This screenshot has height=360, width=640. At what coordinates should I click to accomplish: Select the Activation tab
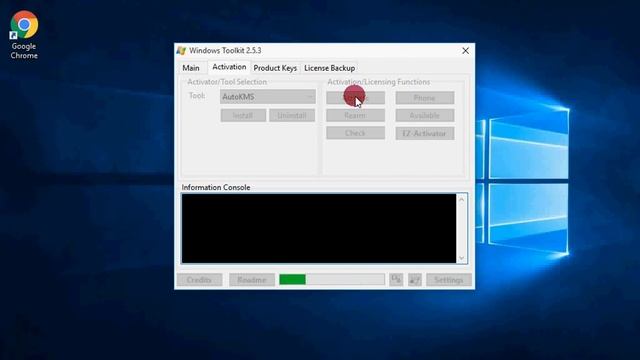[229, 67]
